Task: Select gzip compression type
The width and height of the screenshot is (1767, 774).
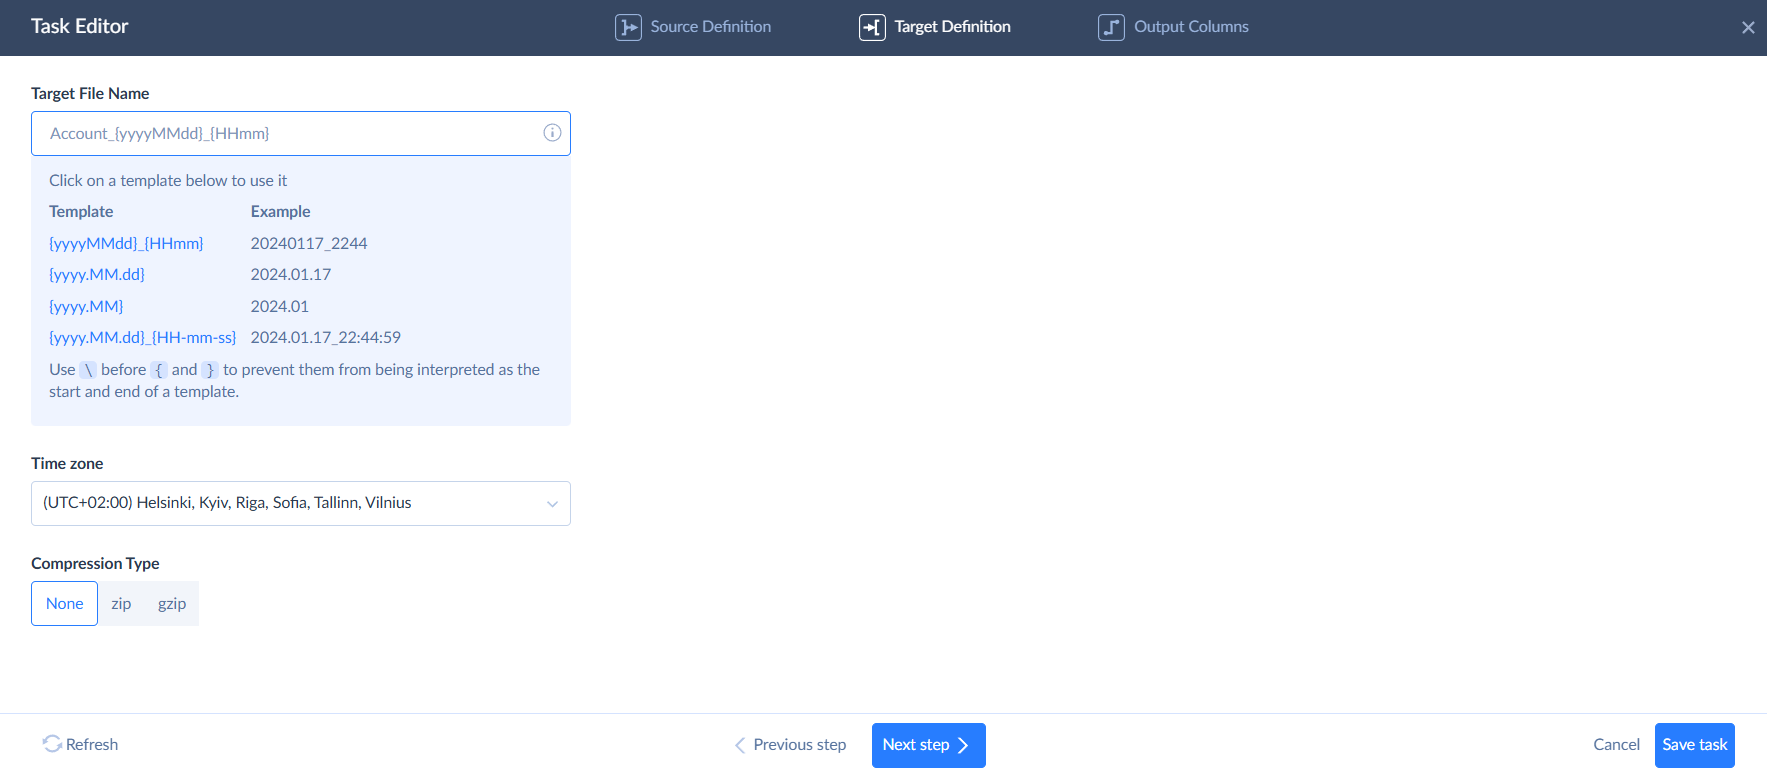Action: click(172, 604)
